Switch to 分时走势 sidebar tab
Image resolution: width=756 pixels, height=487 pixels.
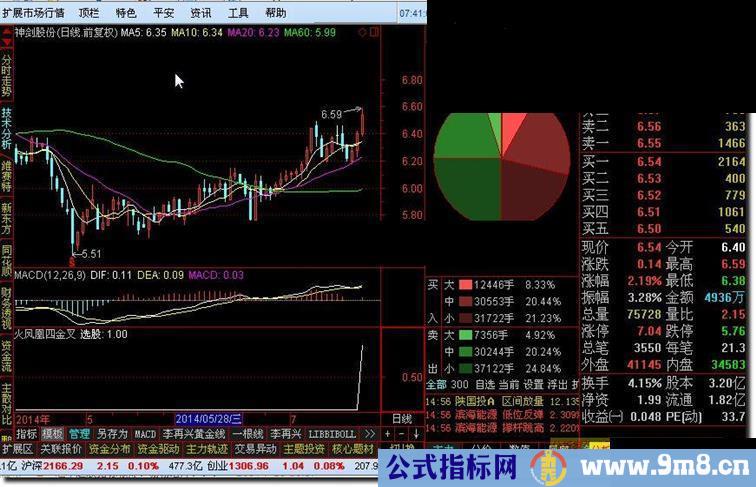click(x=6, y=75)
